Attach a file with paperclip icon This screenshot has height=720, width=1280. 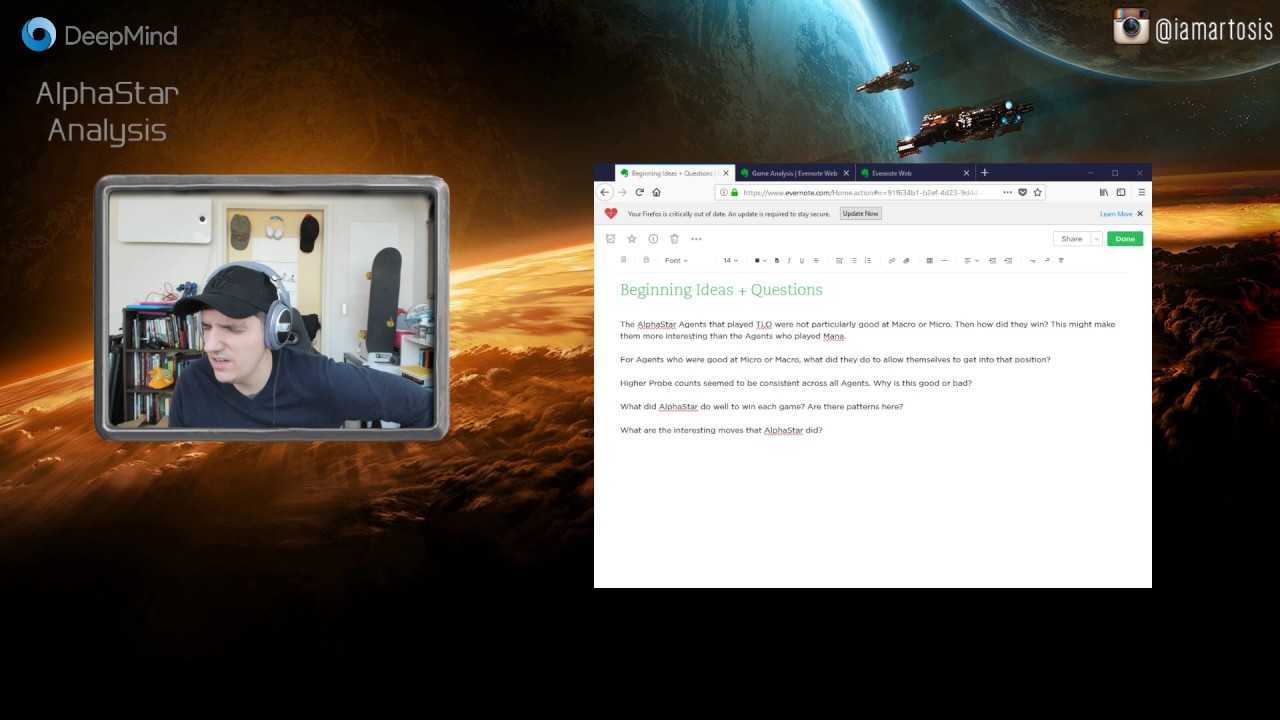[x=906, y=260]
